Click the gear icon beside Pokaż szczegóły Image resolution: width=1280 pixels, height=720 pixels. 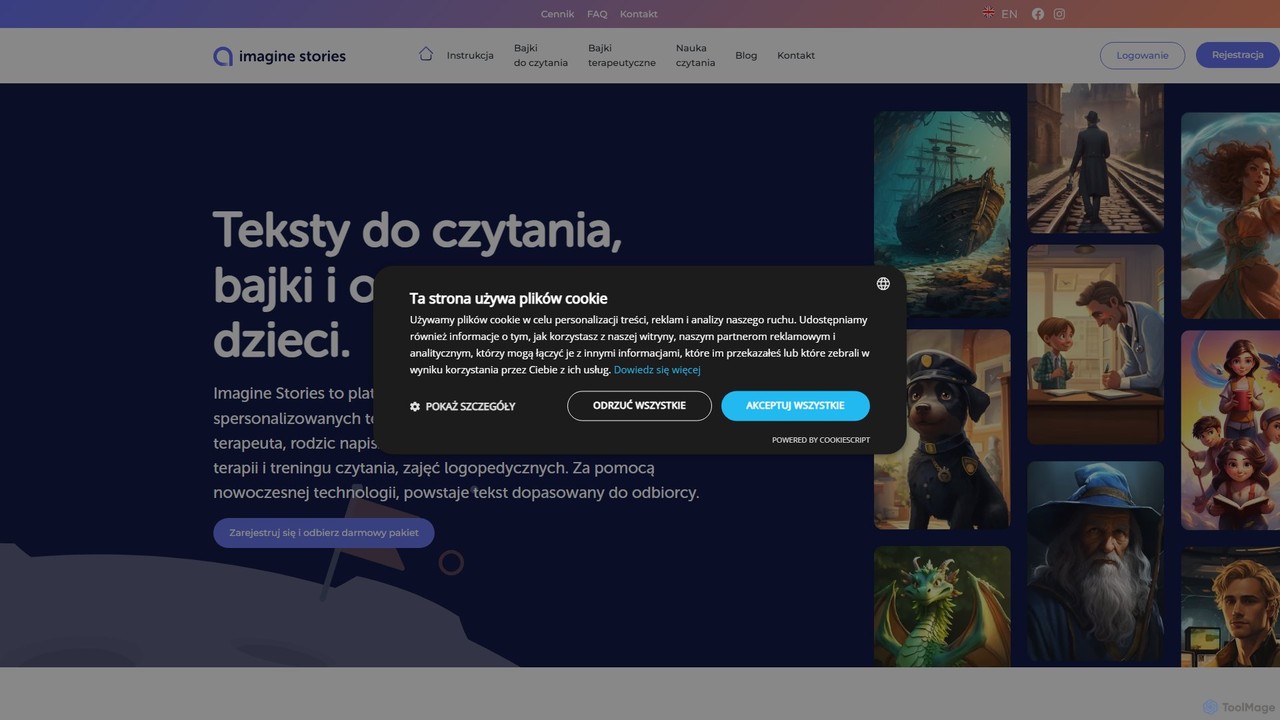tap(415, 407)
